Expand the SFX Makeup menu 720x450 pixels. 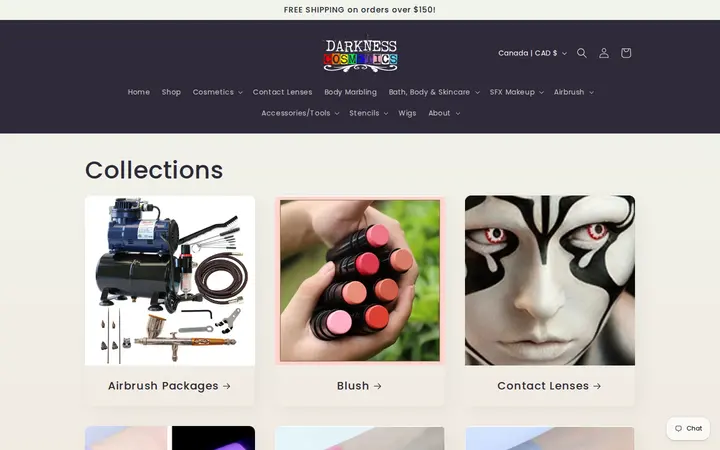[x=517, y=92]
